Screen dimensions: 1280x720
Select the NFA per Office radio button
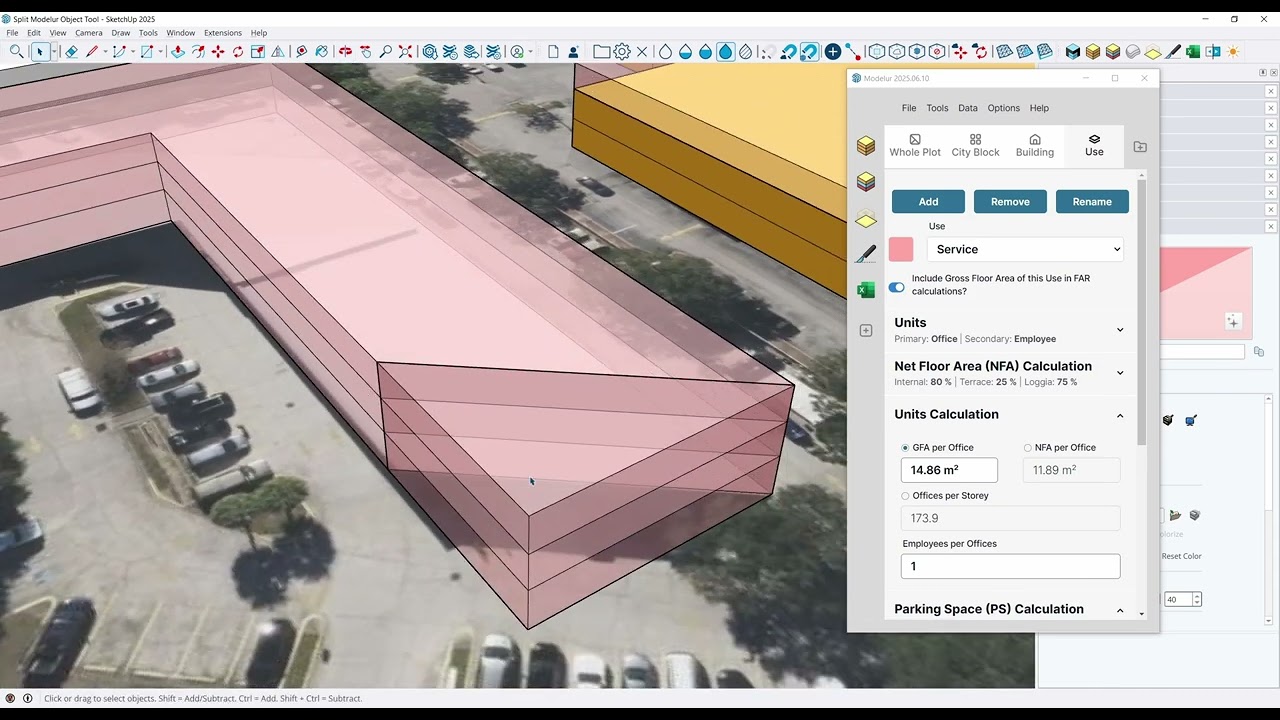[1027, 448]
